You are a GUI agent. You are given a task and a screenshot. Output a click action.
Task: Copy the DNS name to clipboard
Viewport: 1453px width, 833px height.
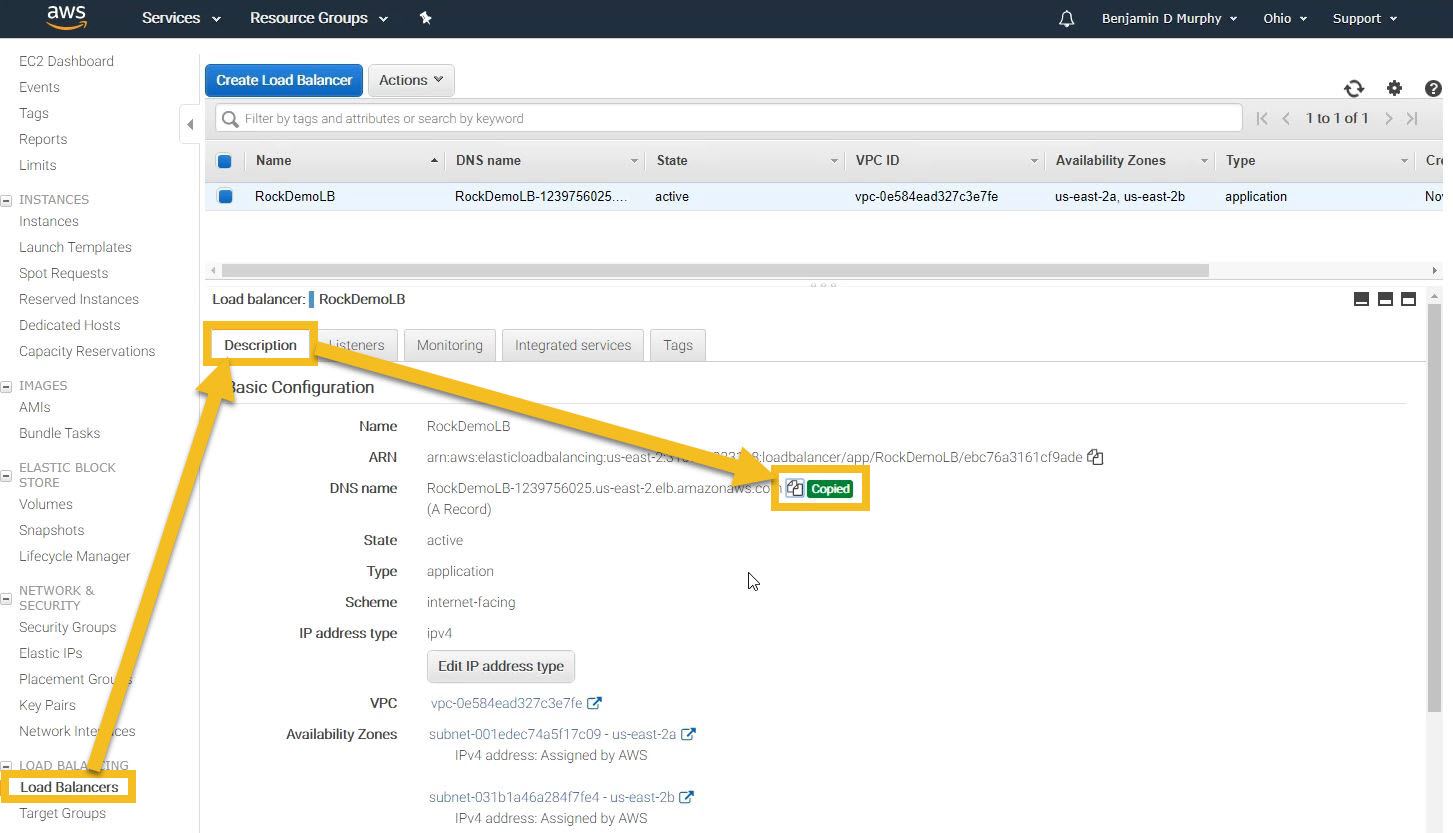pos(794,488)
